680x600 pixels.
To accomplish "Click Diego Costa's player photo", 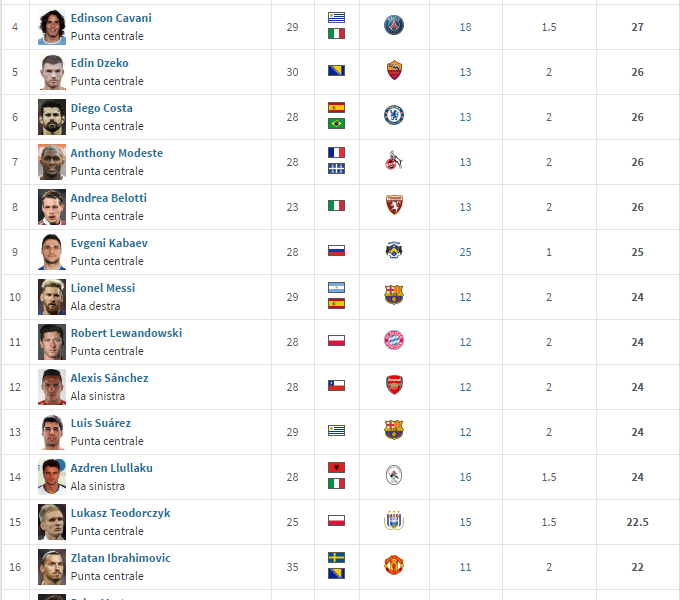I will 52,116.
